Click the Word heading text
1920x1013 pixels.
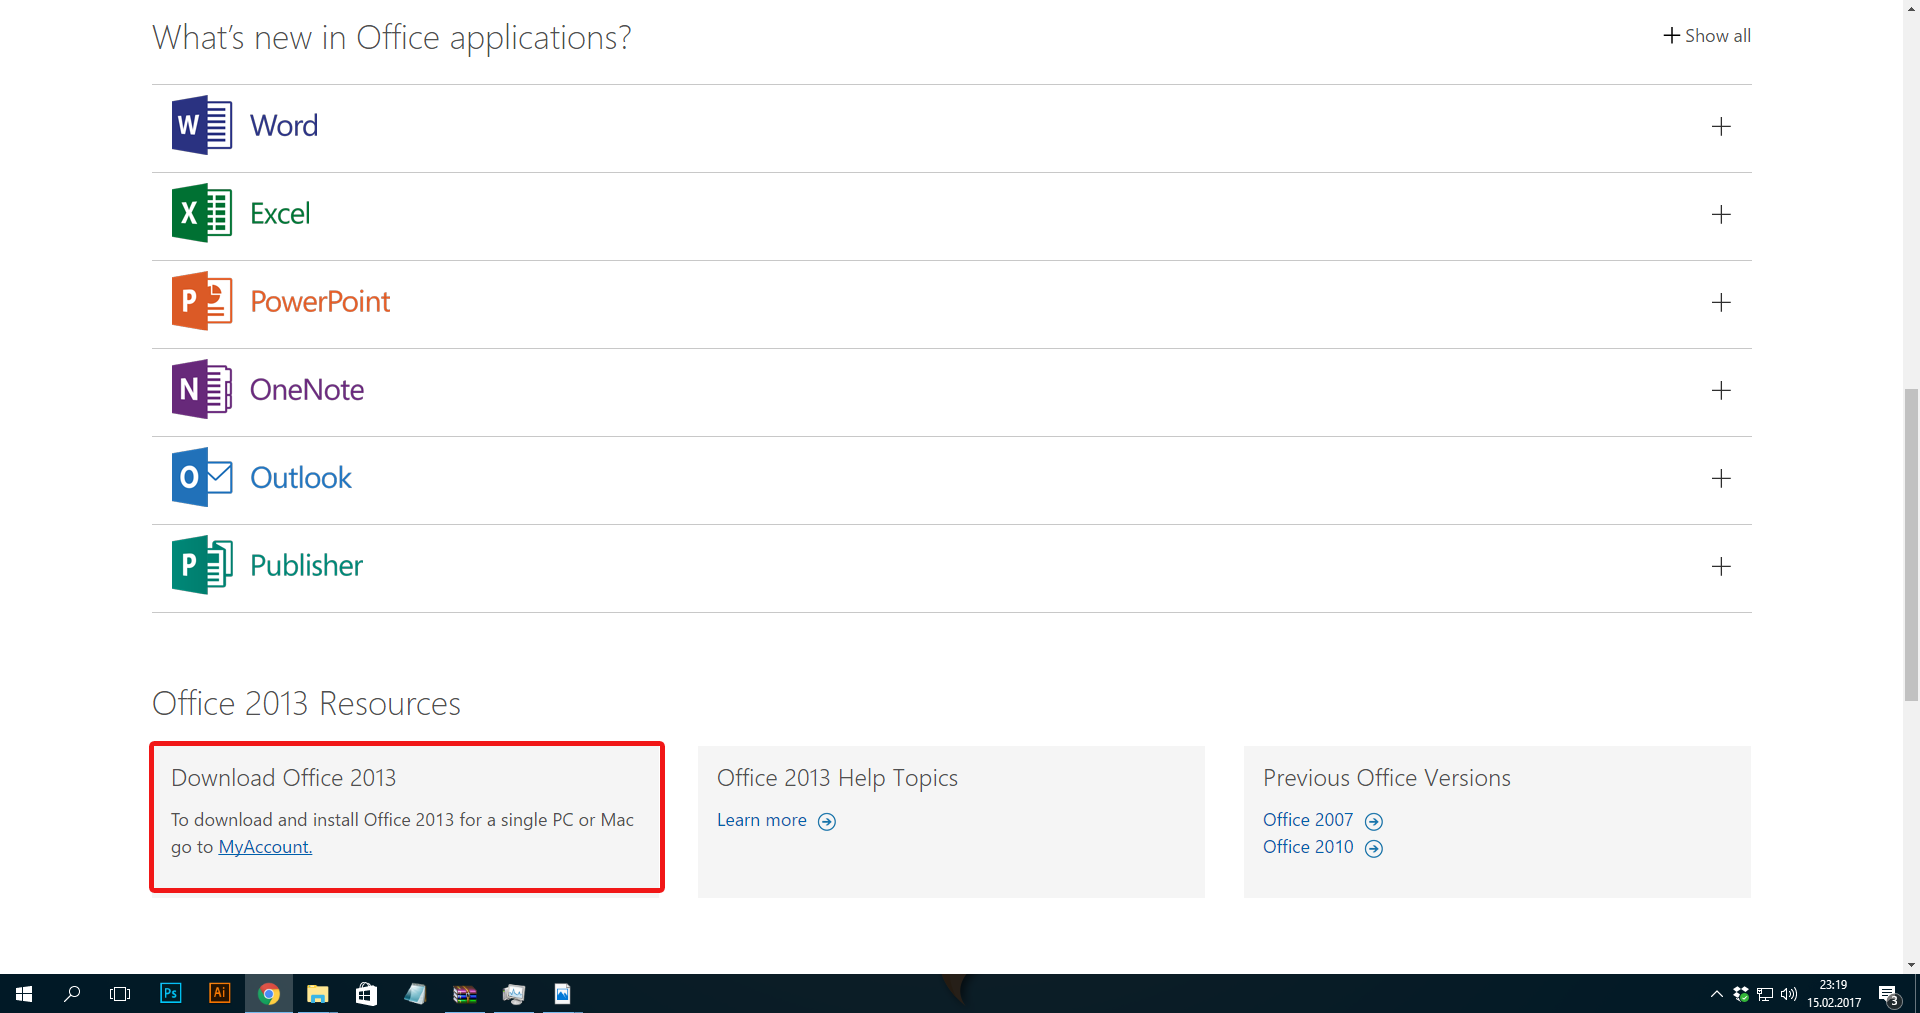coord(284,126)
